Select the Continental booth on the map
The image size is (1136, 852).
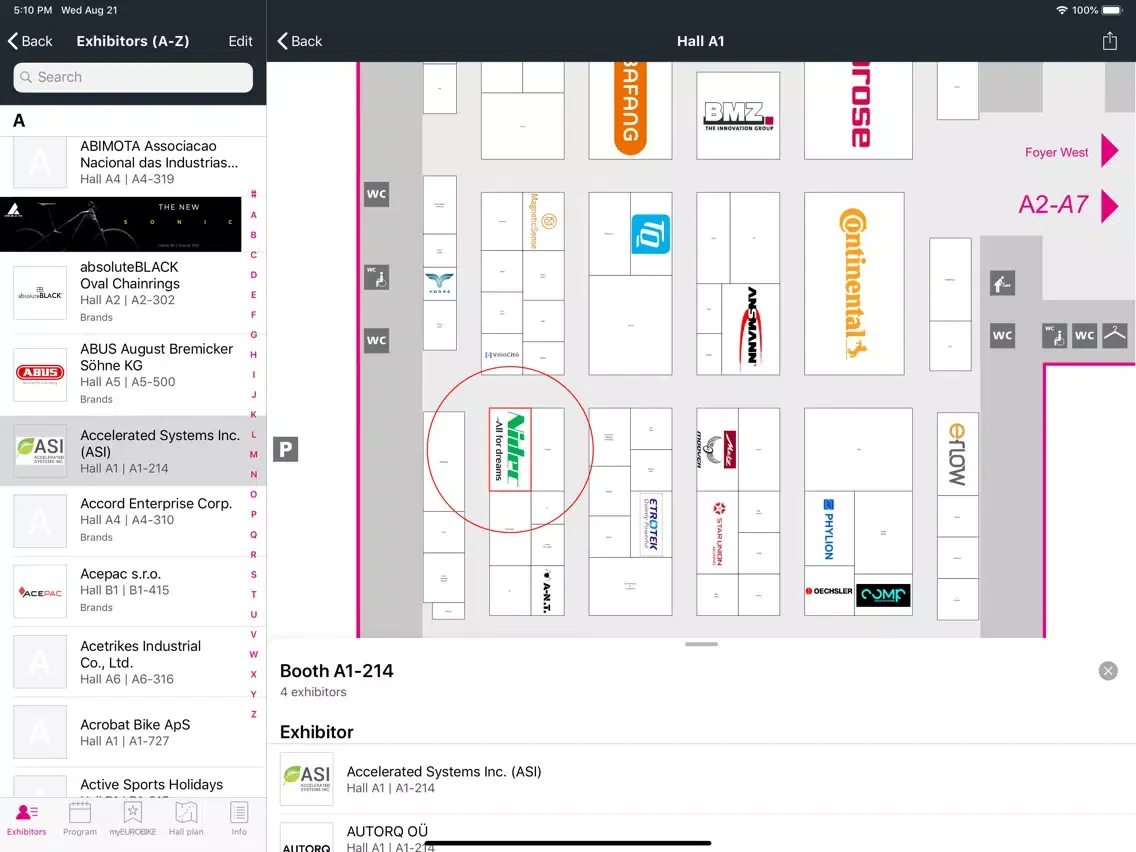coord(854,283)
